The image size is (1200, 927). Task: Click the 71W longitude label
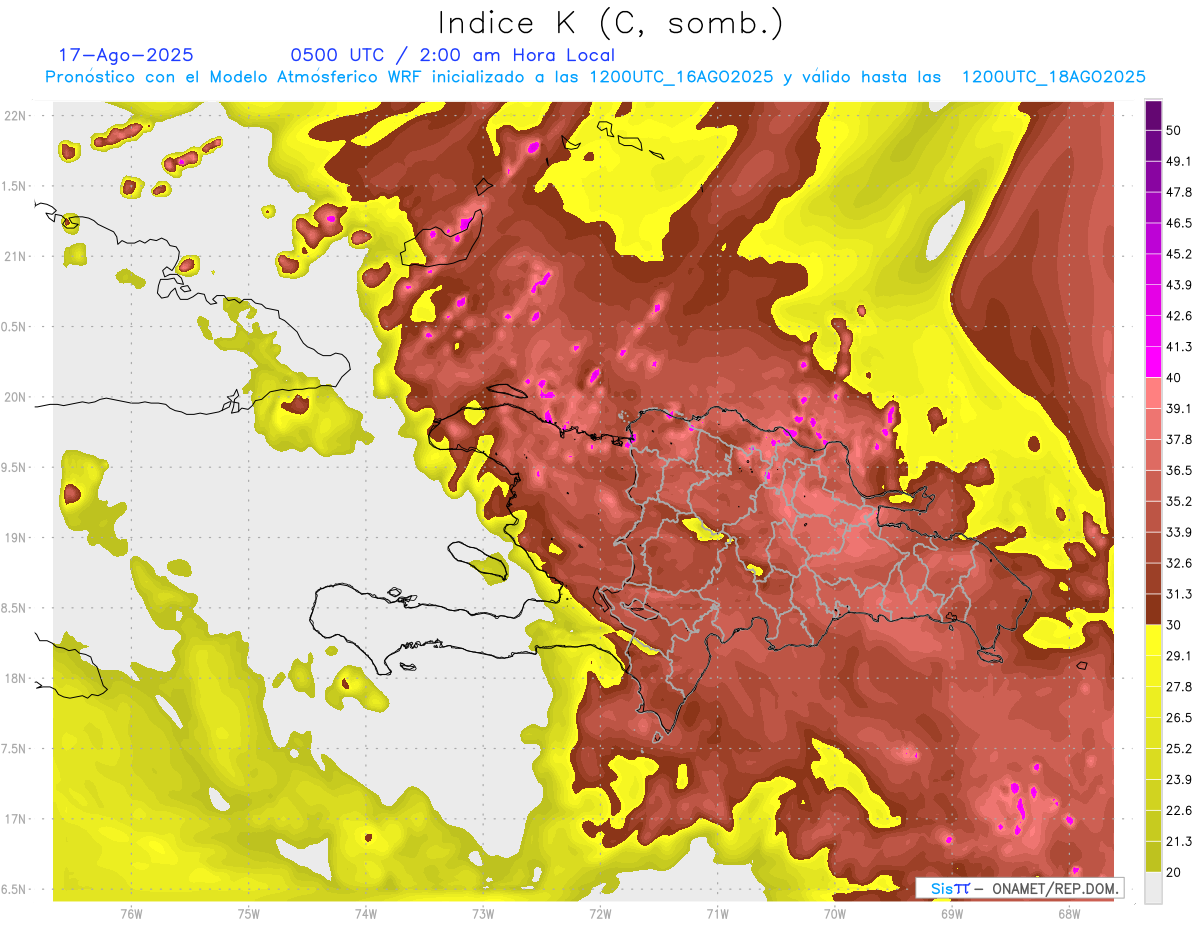point(717,913)
